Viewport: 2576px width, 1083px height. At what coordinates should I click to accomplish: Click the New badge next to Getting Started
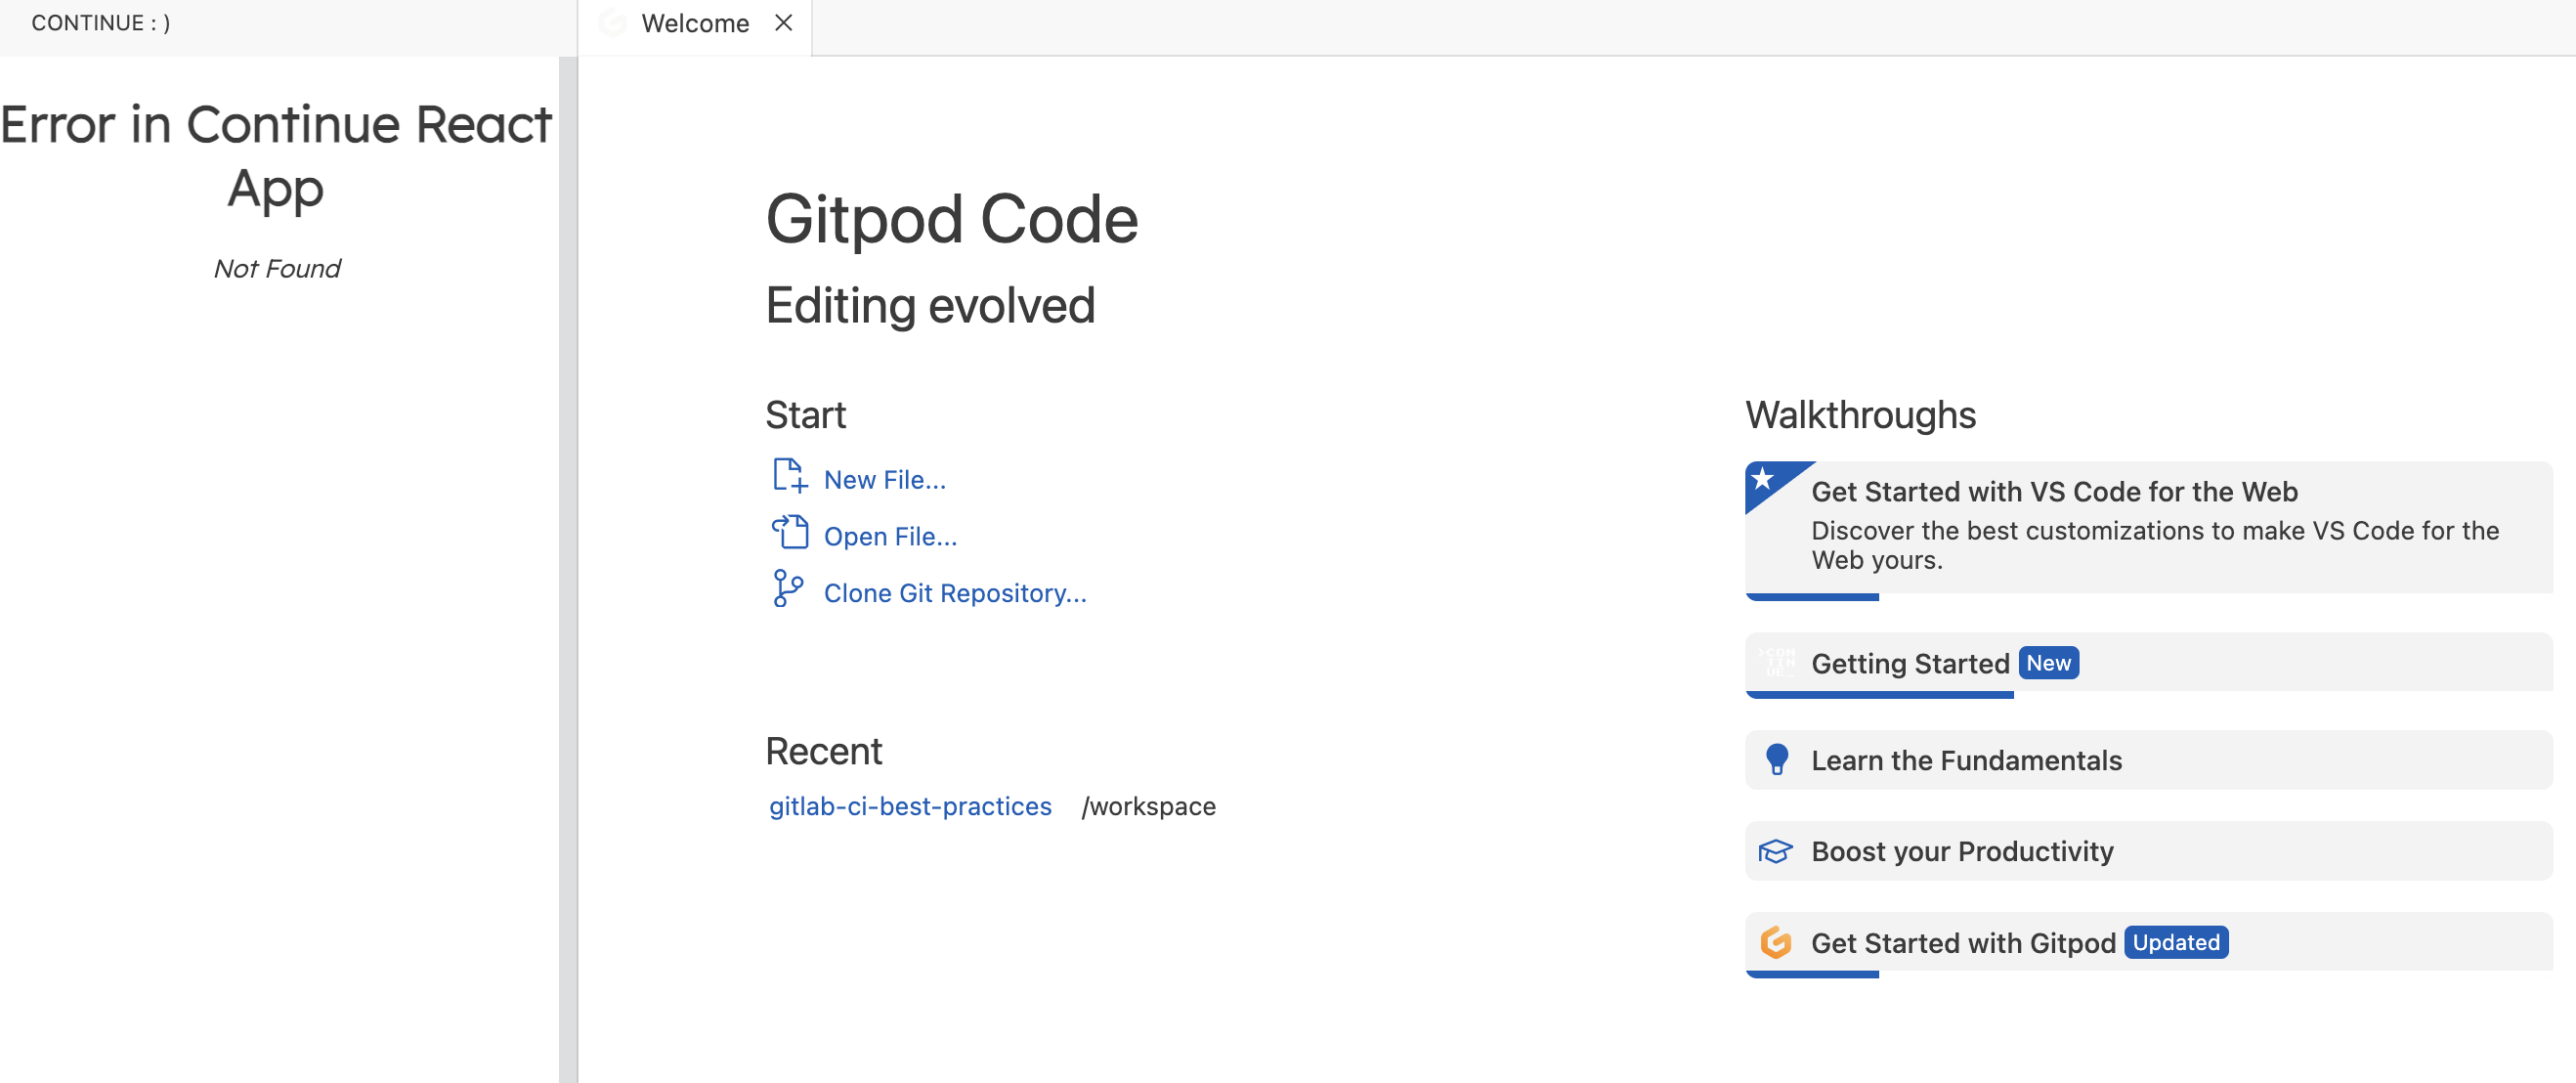coord(2048,662)
